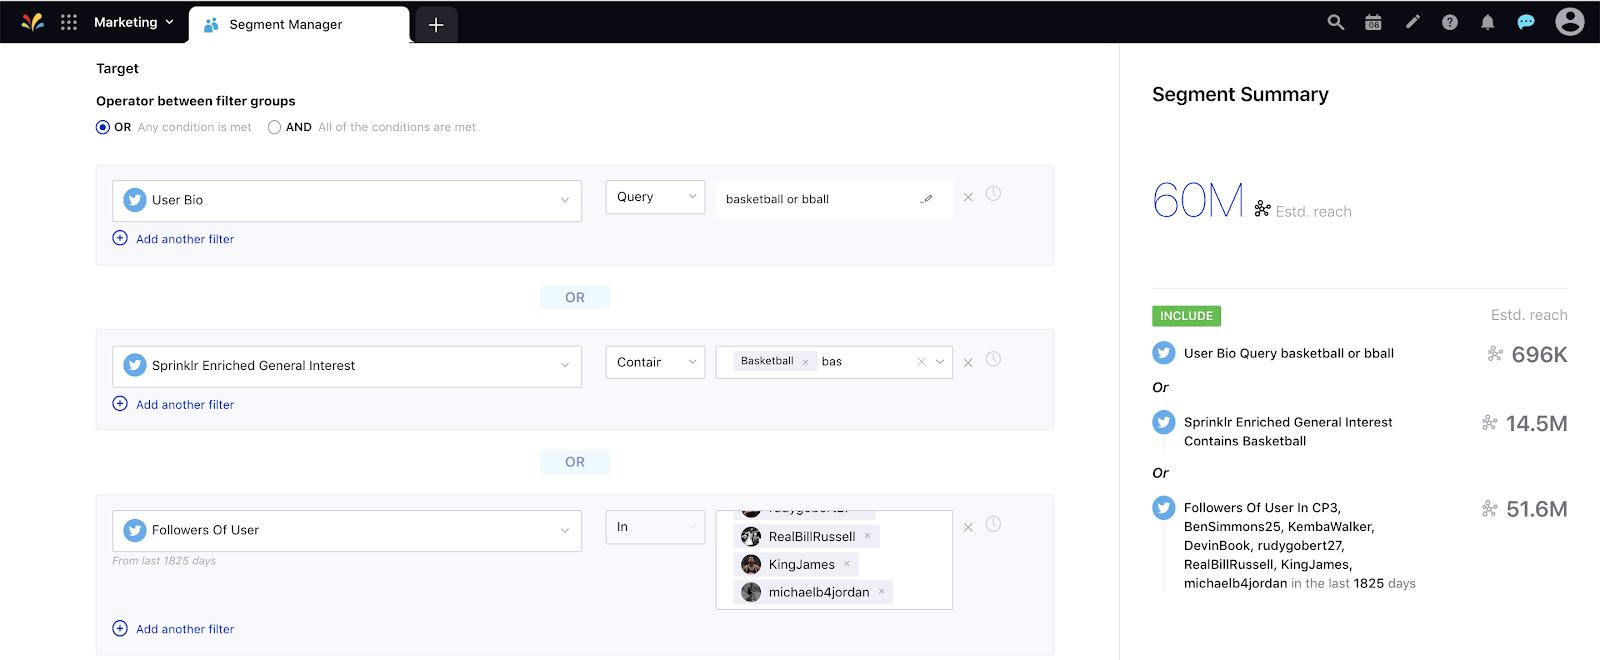Click the 51.6M reach value
1600x660 pixels.
coord(1537,510)
